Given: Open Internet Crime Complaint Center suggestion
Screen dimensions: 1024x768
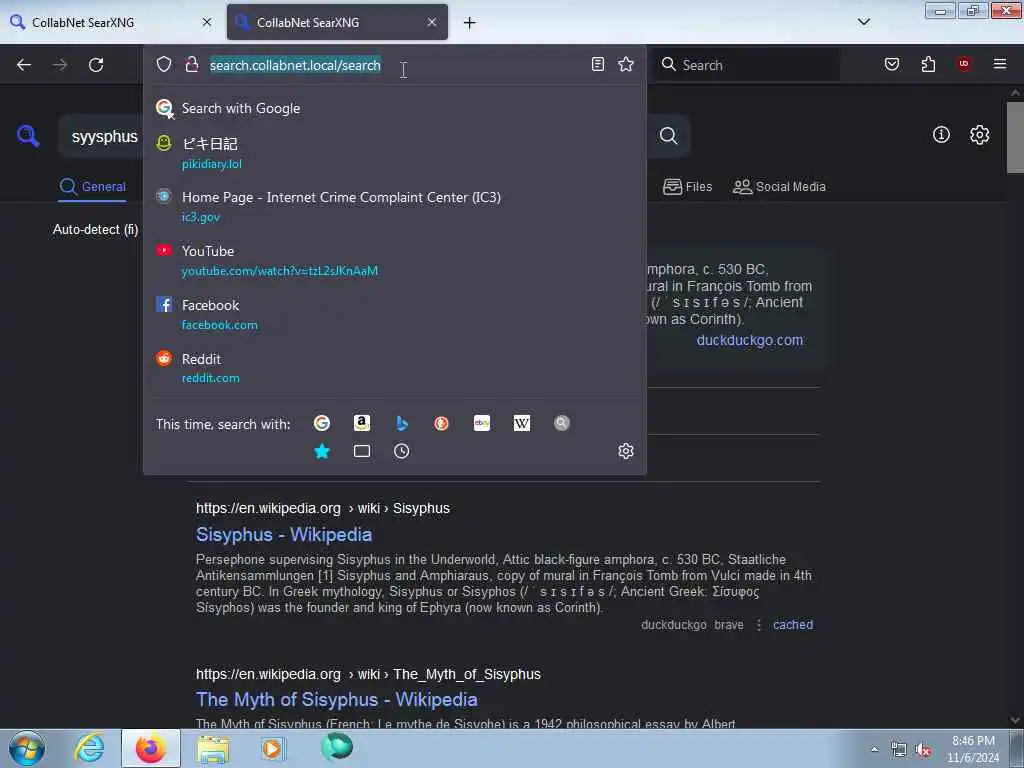Looking at the screenshot, I should pos(394,206).
